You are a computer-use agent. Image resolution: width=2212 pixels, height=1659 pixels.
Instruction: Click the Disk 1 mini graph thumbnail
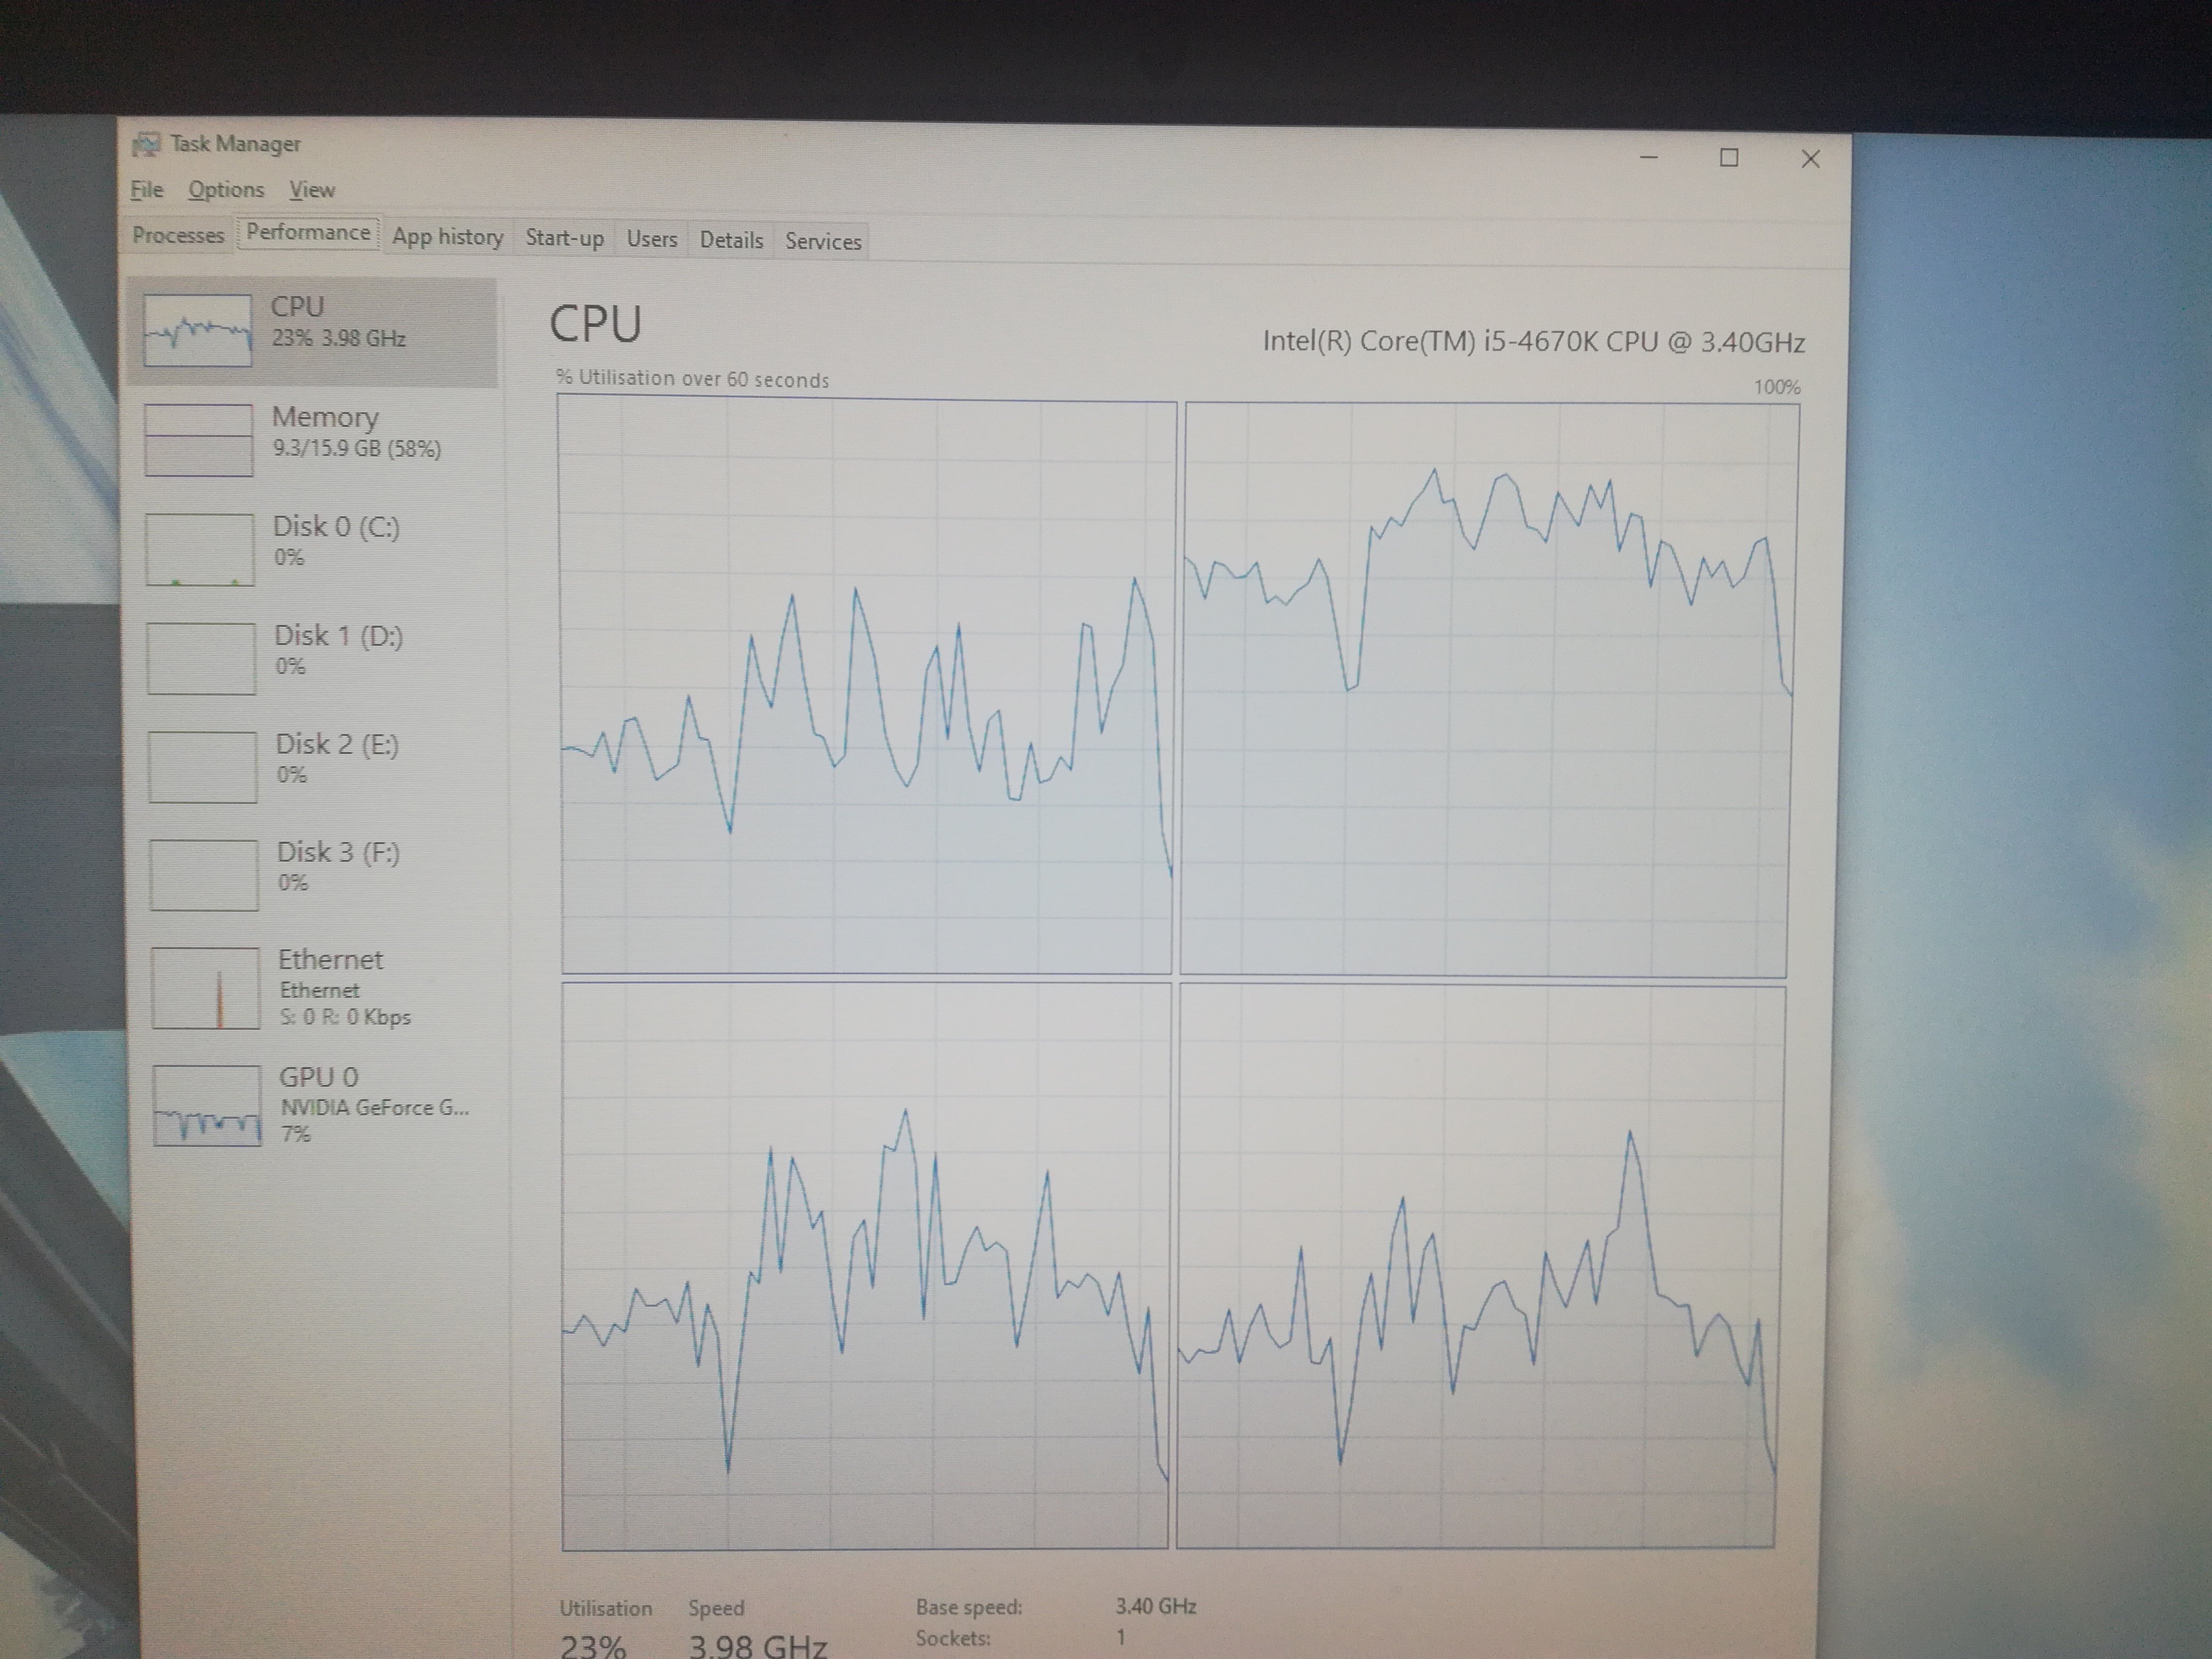[201, 658]
